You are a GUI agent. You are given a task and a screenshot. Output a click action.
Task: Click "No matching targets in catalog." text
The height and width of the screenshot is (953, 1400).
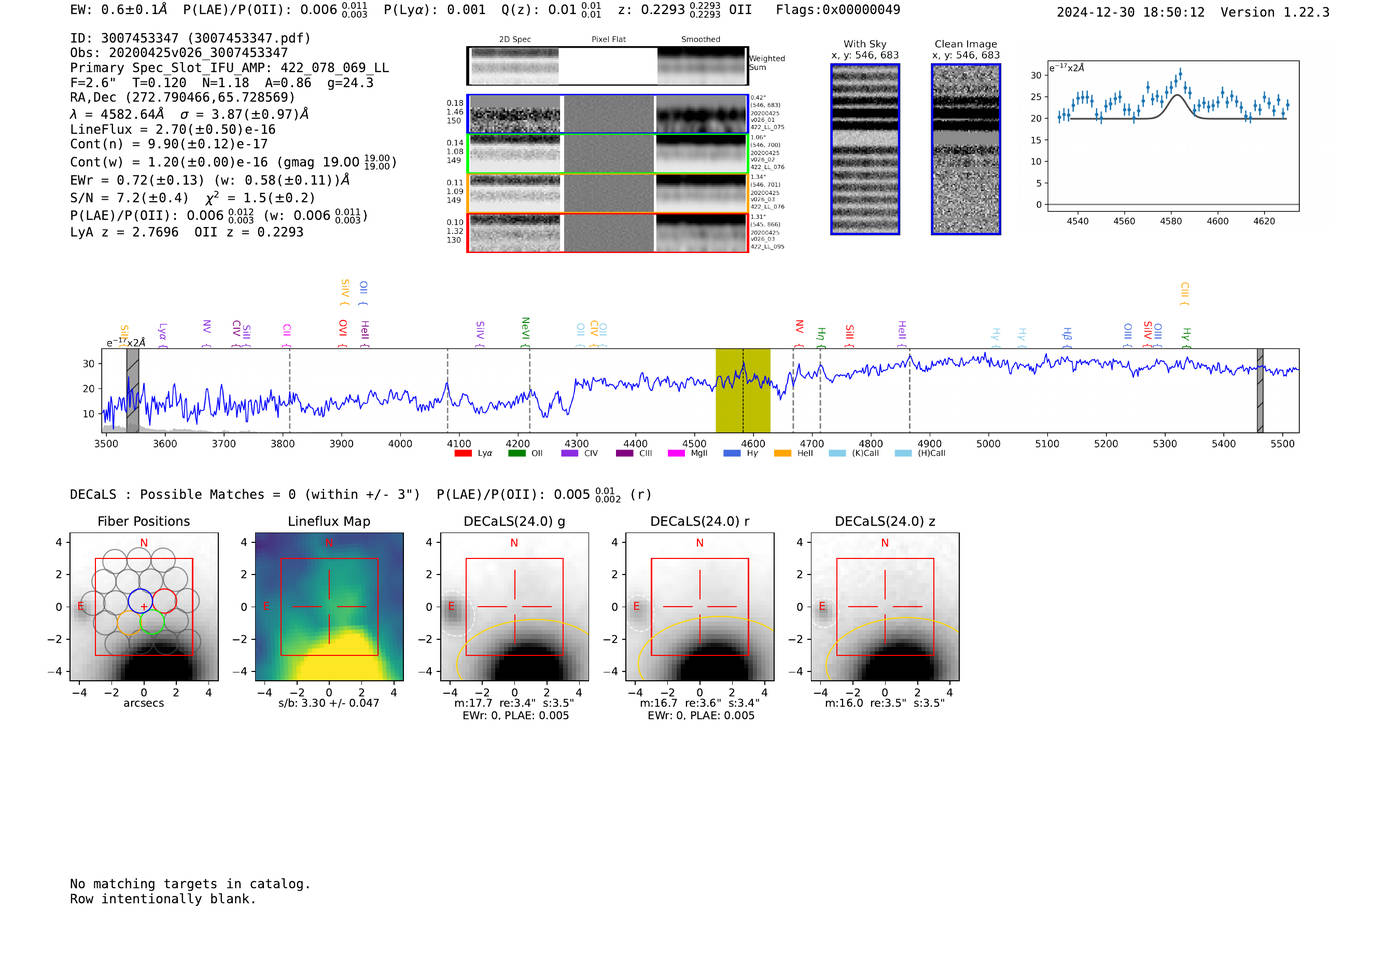pos(190,884)
